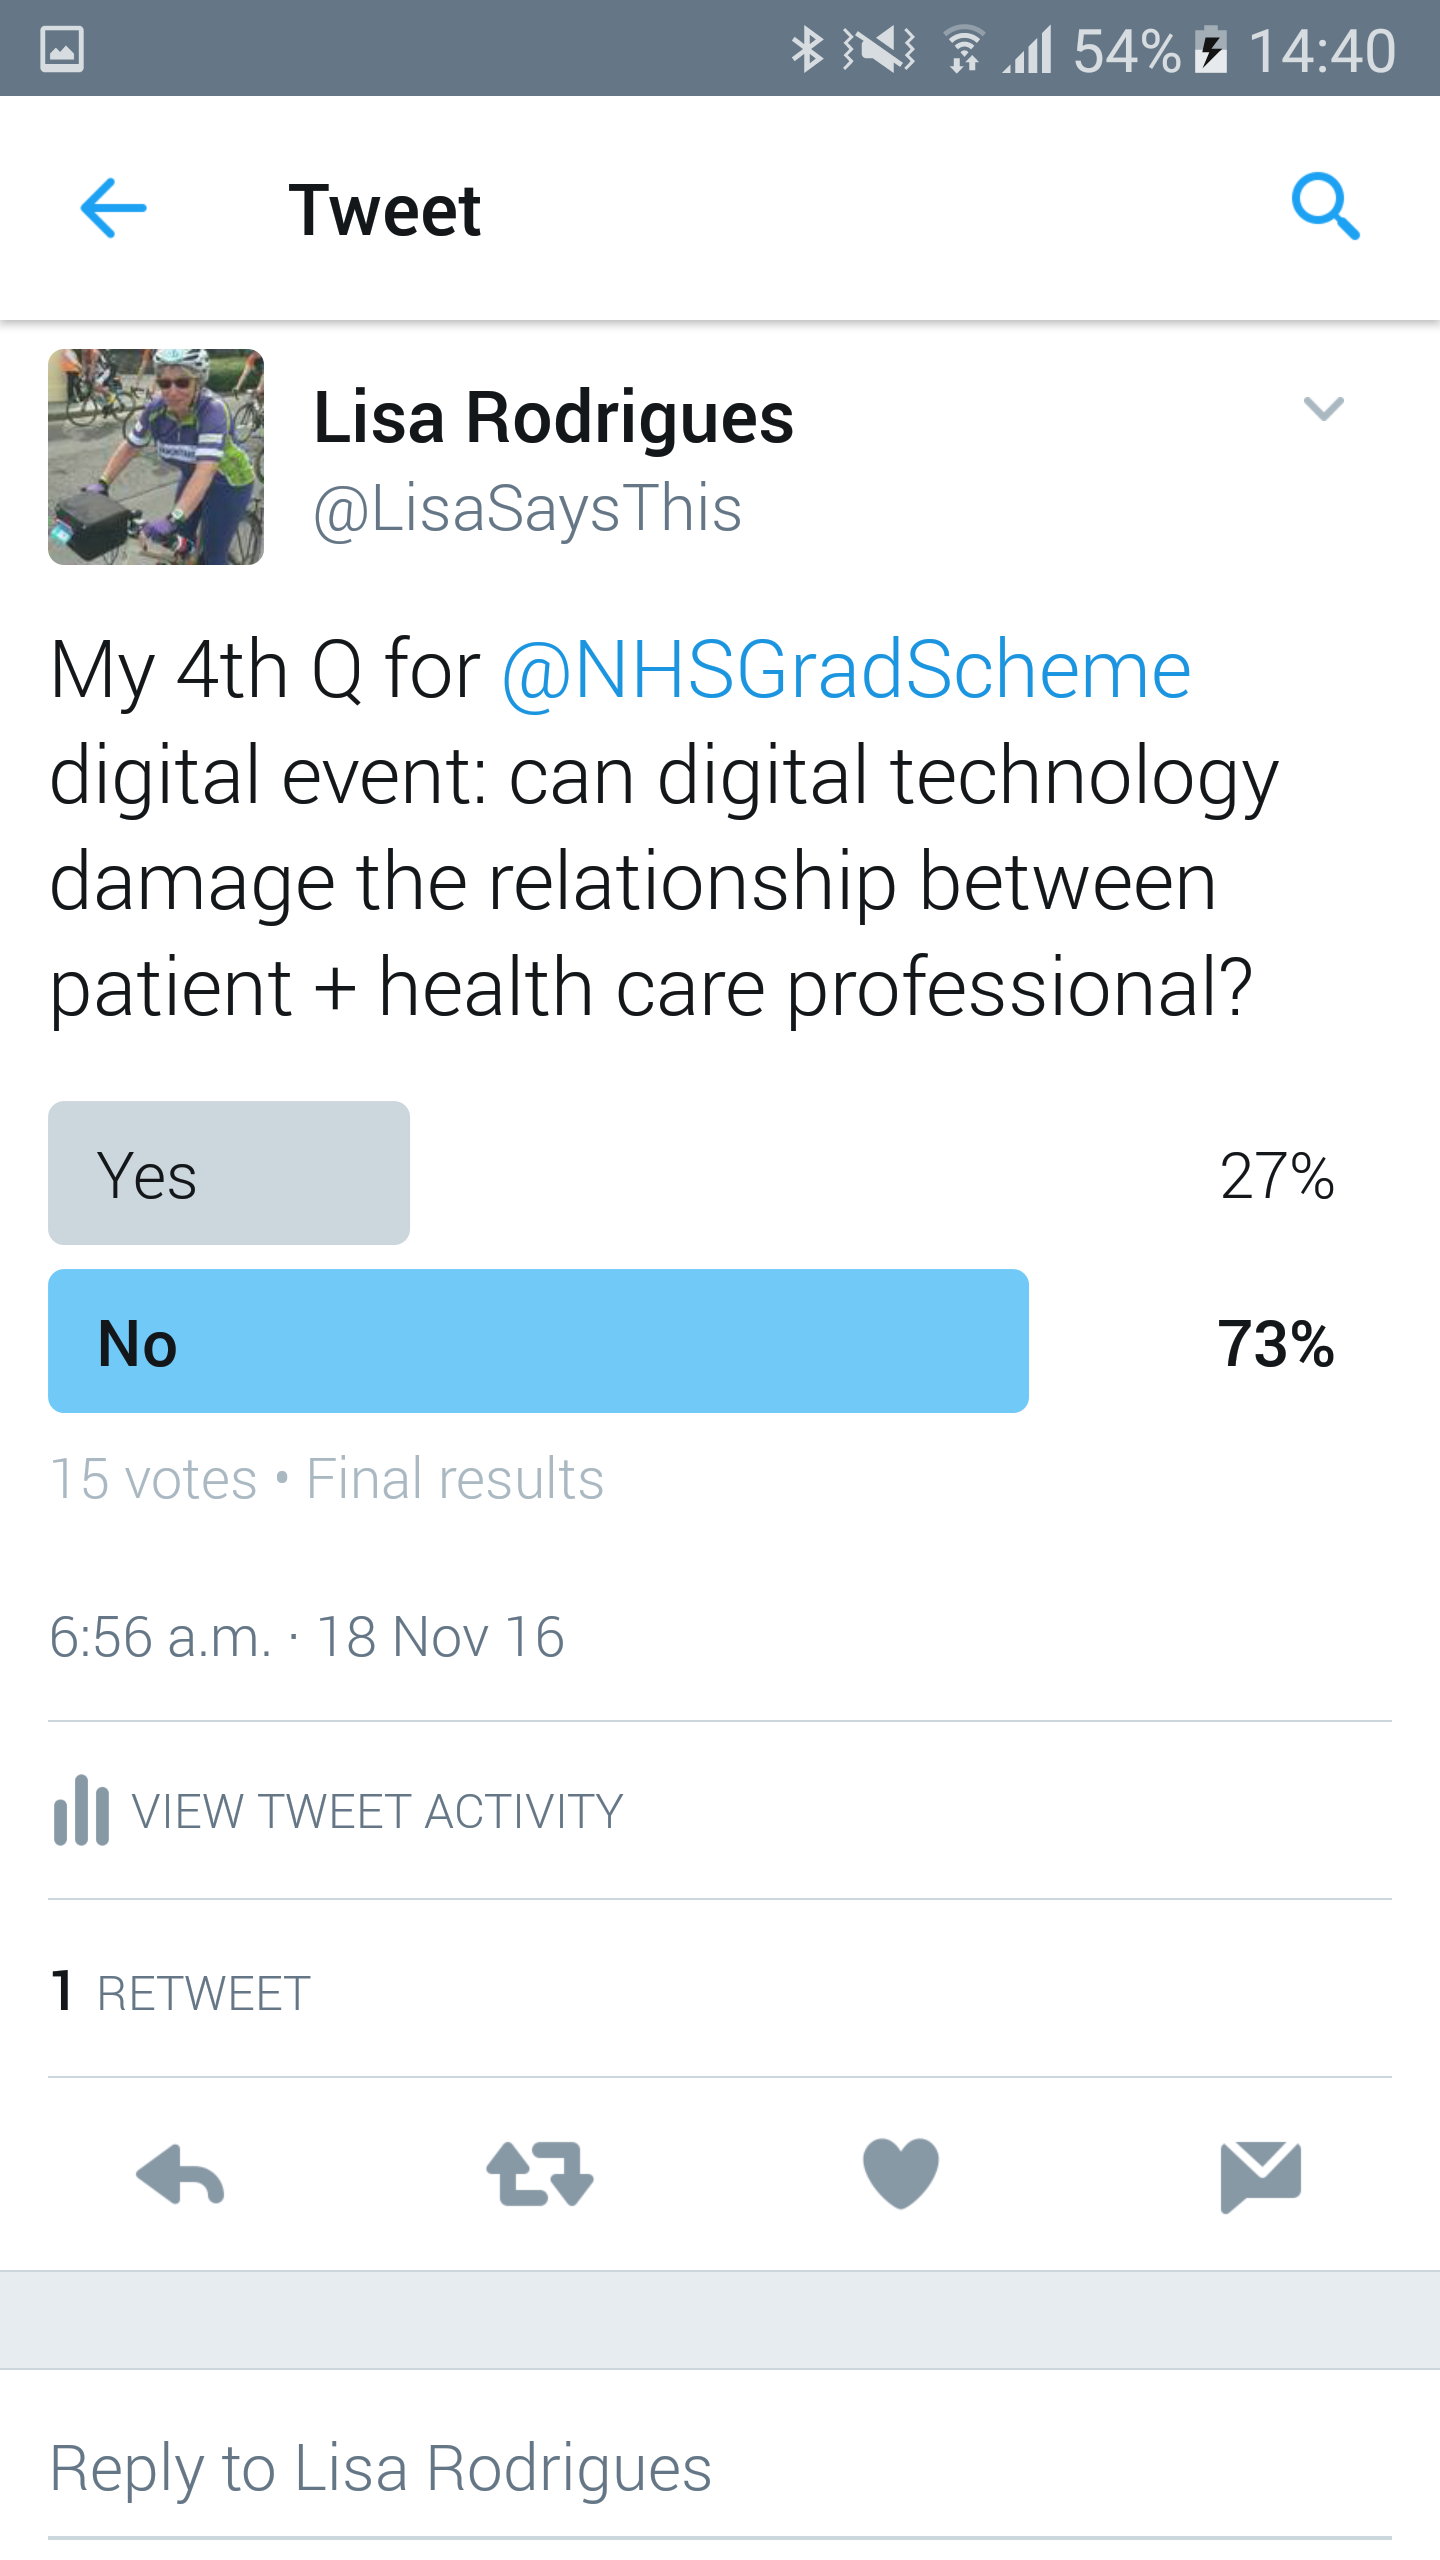Tap the No poll result bar
Screen dimensions: 1440x2560
click(538, 1341)
